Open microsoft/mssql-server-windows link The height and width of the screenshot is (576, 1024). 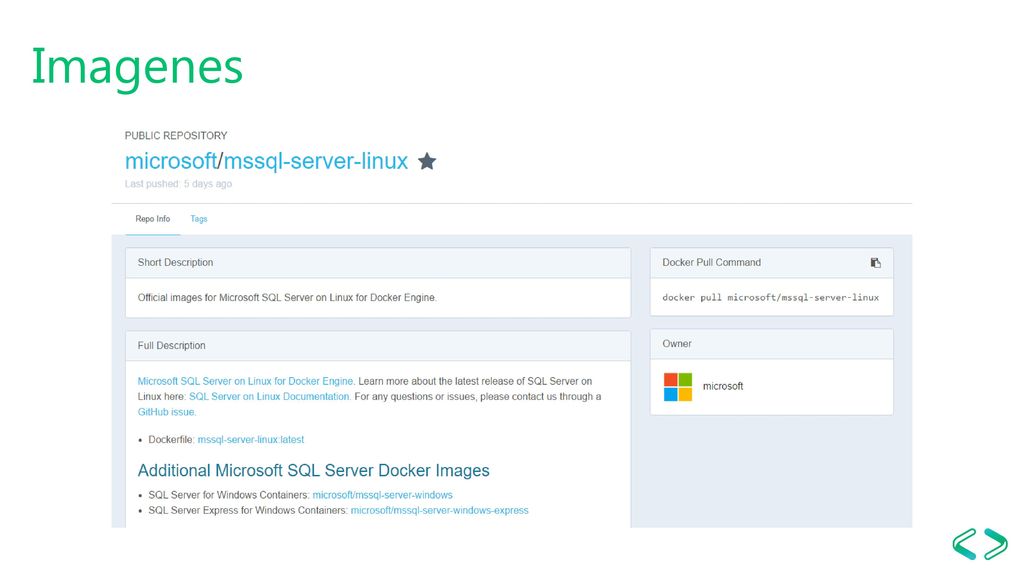click(x=383, y=495)
